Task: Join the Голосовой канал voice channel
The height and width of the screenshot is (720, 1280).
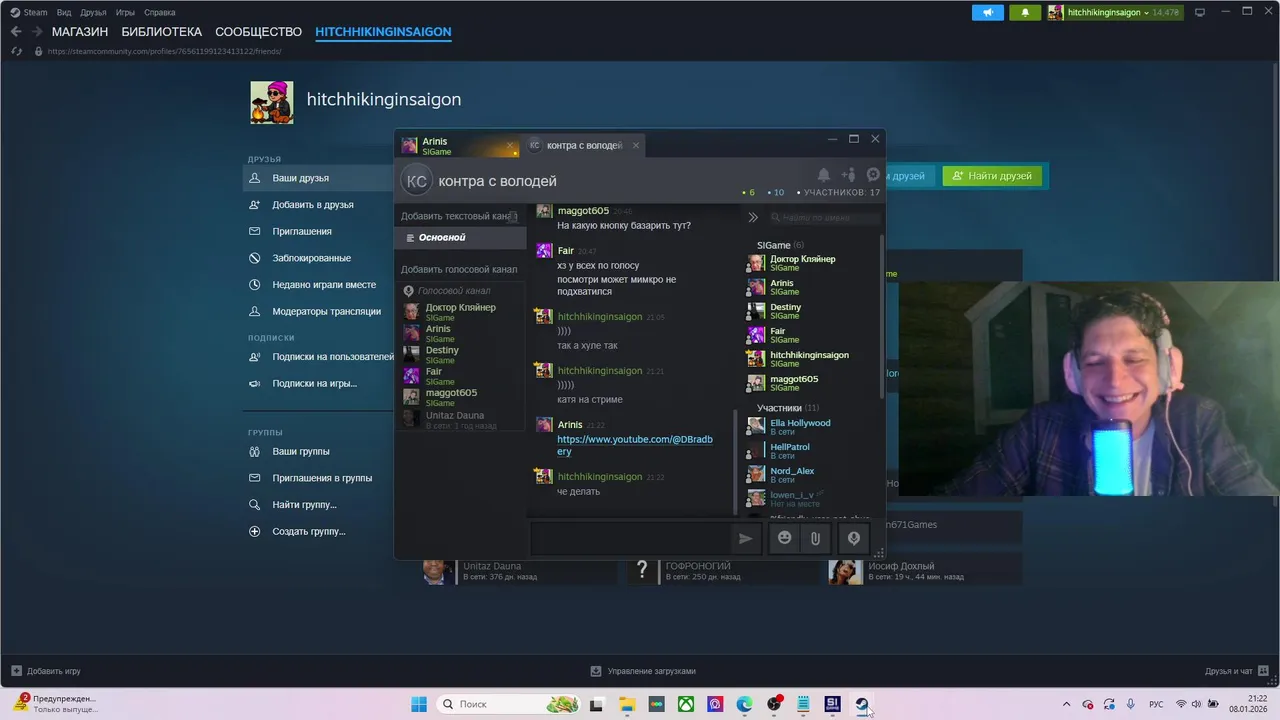Action: [454, 291]
